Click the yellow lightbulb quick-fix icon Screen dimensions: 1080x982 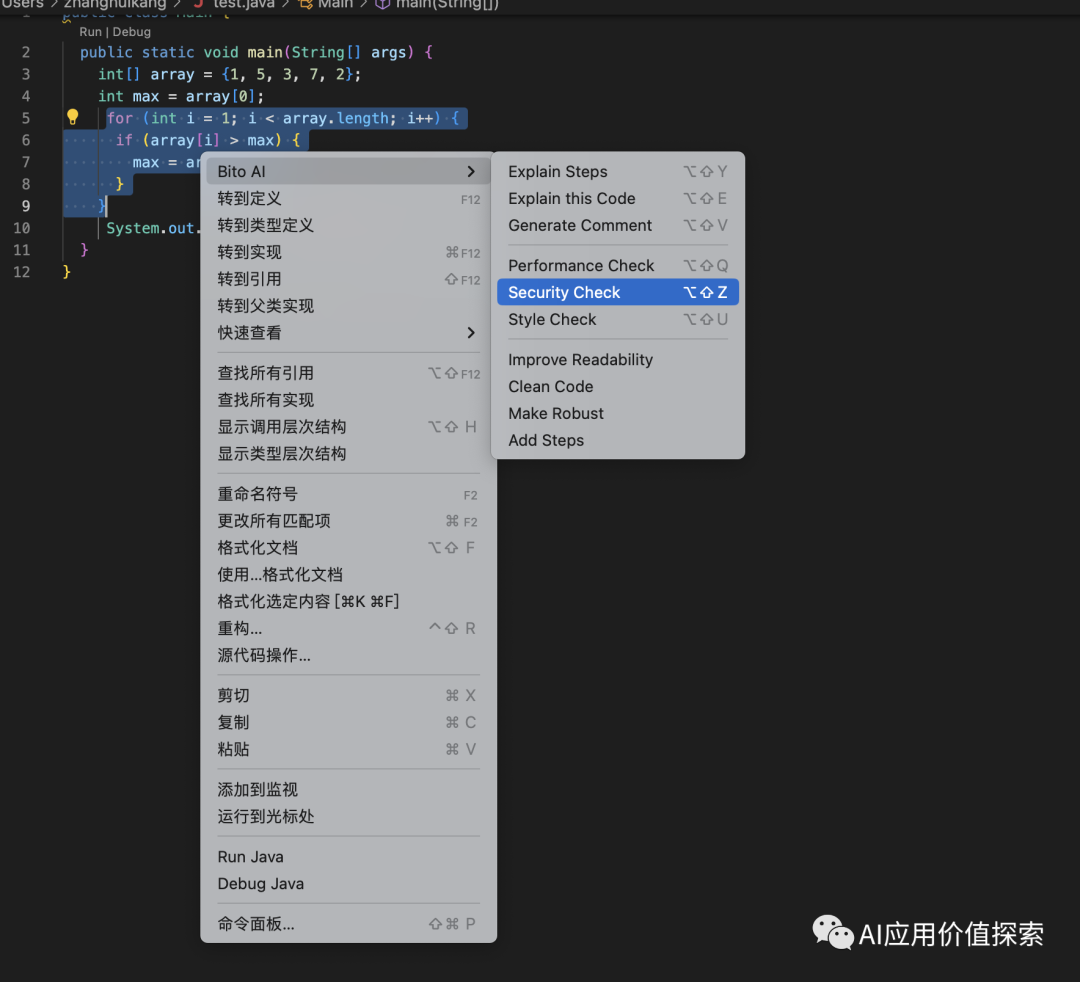pyautogui.click(x=72, y=117)
